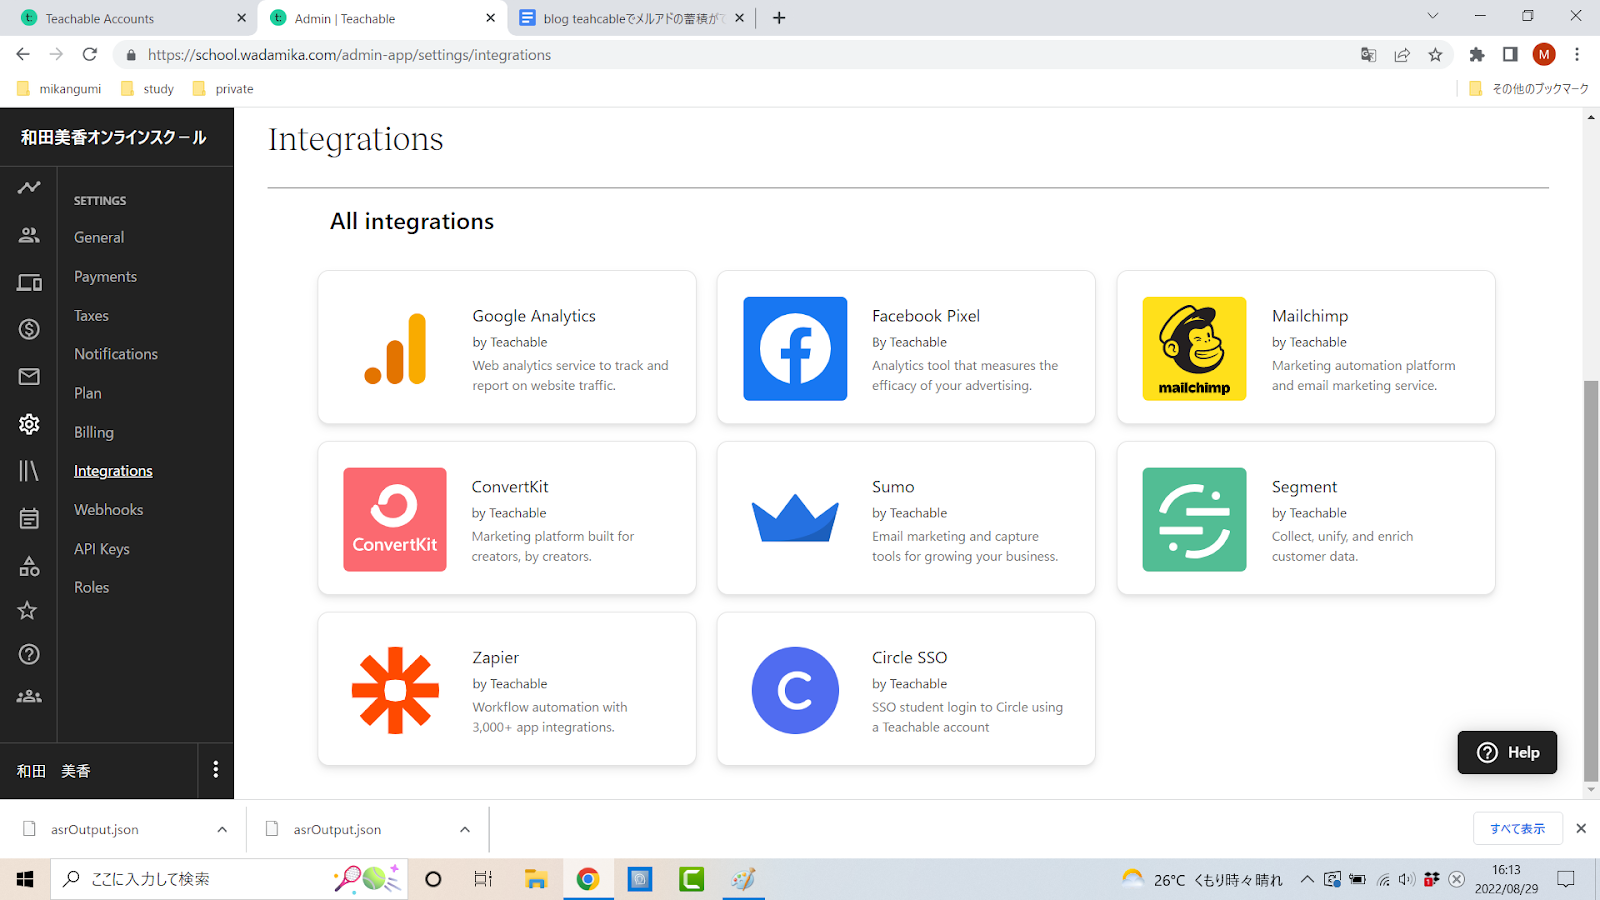The image size is (1600, 900).
Task: Open the その他のブックマーク folder
Action: click(1528, 89)
